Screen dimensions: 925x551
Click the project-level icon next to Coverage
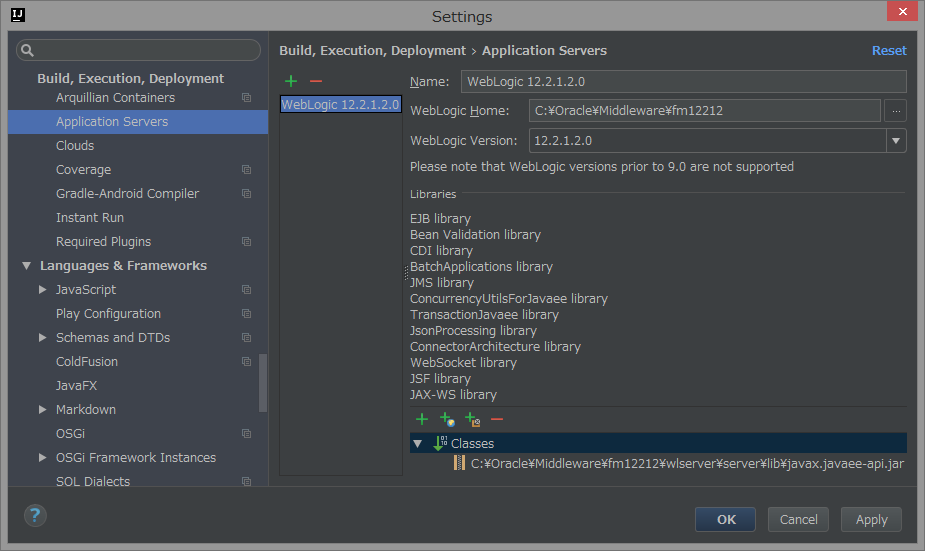(247, 169)
